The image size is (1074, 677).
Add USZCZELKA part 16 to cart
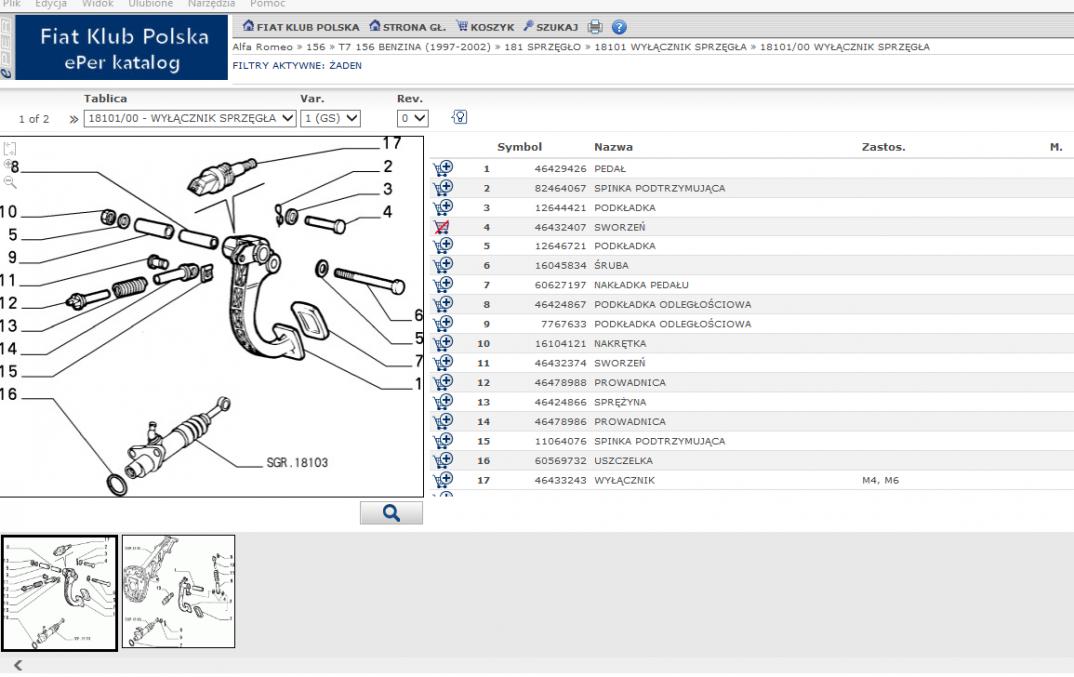(442, 461)
